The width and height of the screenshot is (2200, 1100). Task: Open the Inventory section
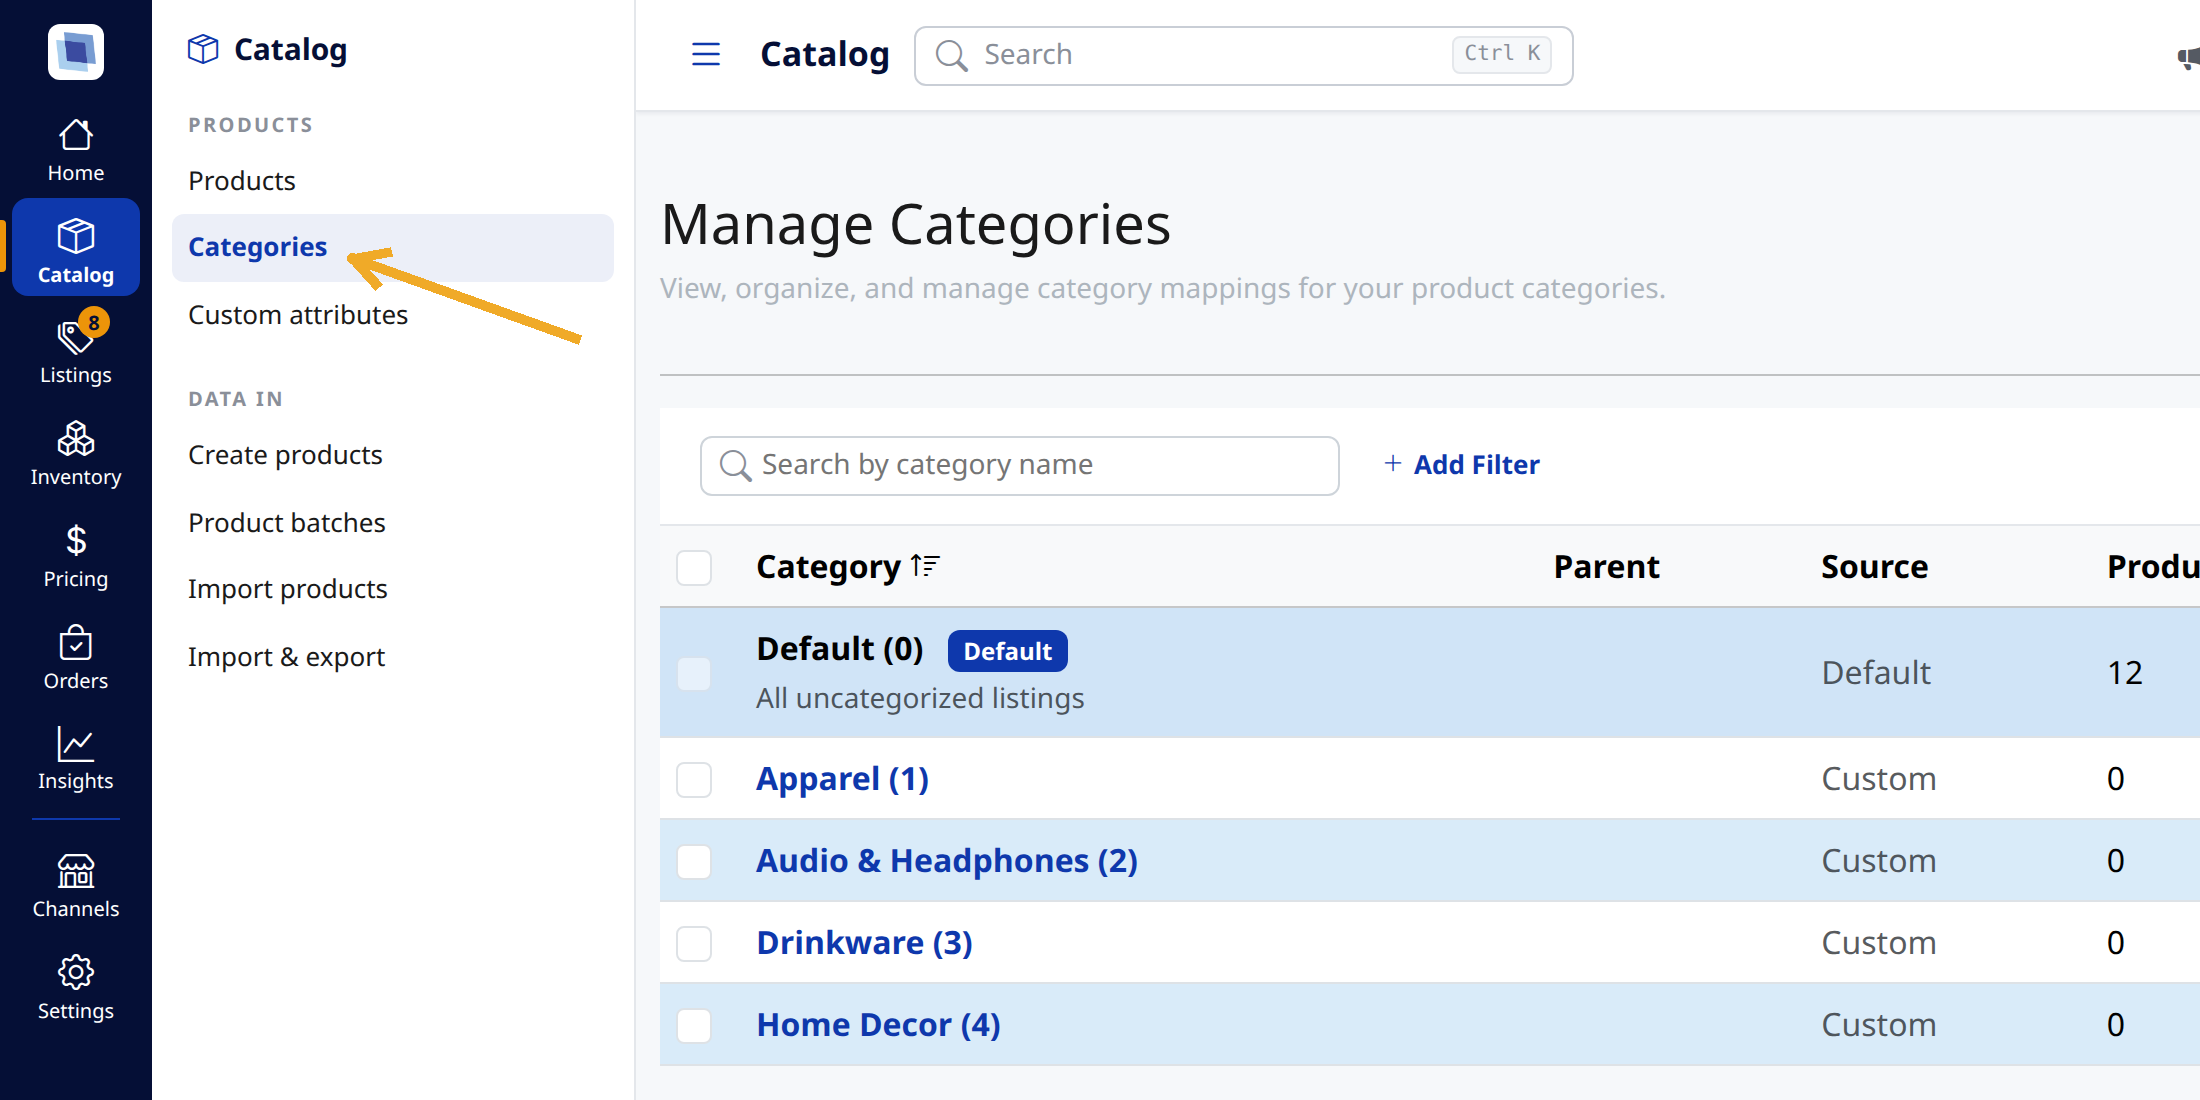(x=76, y=453)
